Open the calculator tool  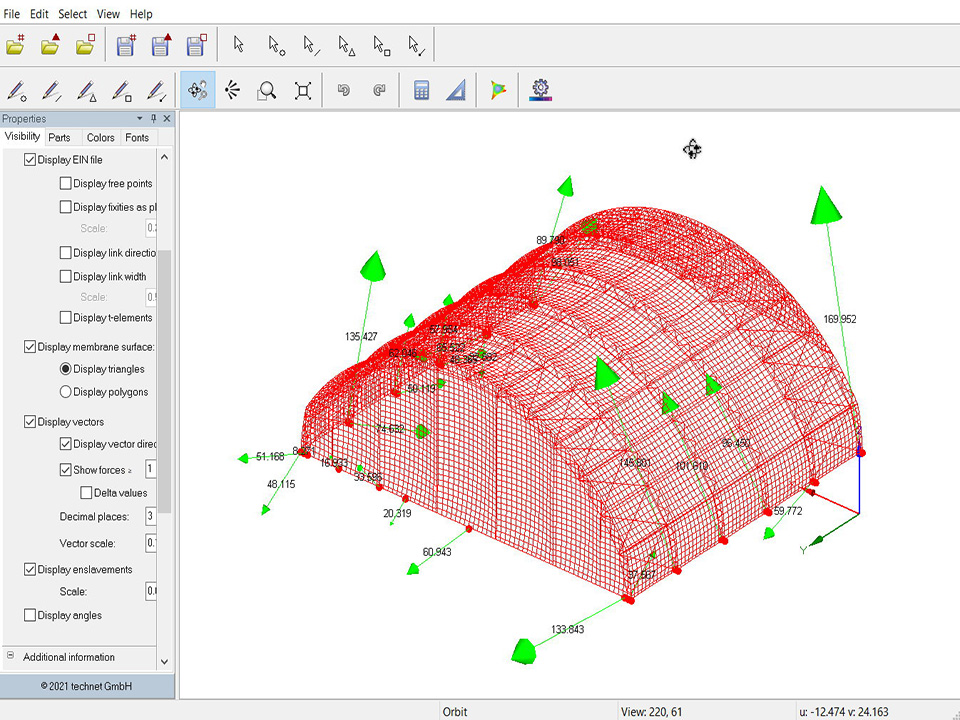421,91
